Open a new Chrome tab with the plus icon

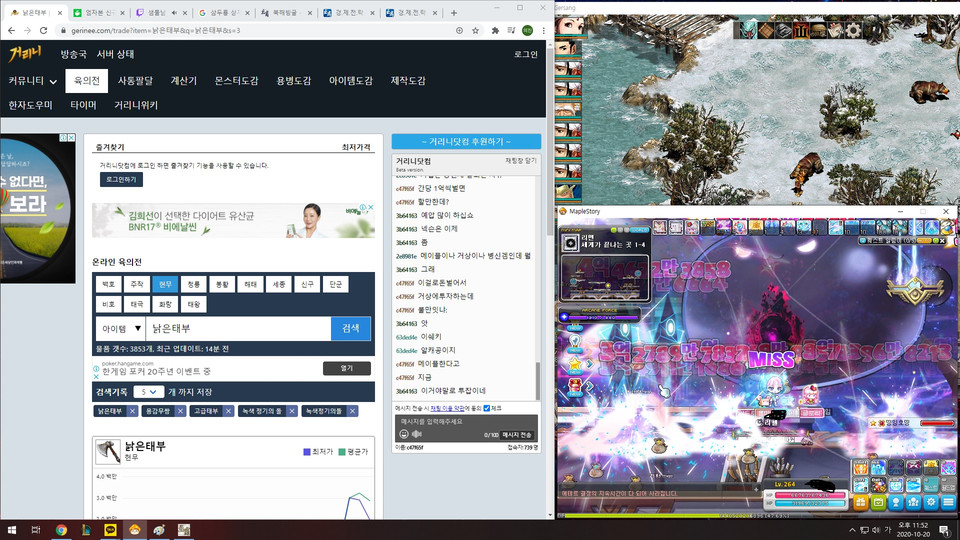pyautogui.click(x=454, y=13)
